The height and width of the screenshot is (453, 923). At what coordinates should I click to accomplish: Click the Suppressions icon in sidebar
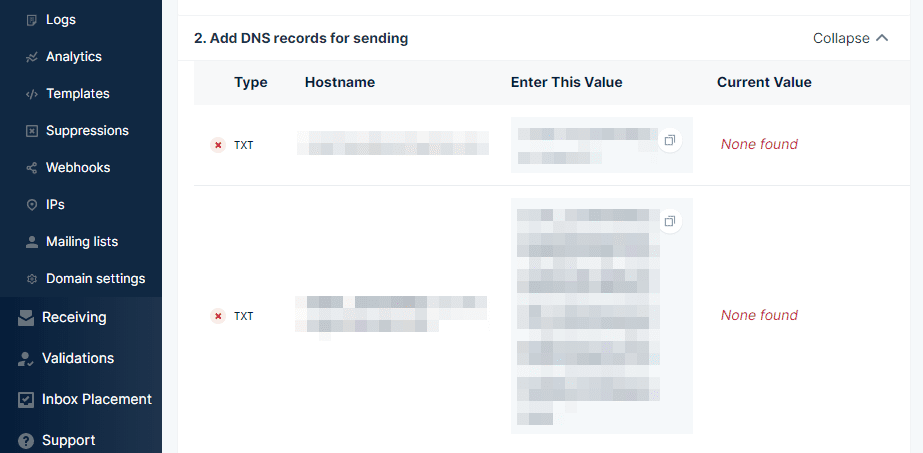coord(32,131)
